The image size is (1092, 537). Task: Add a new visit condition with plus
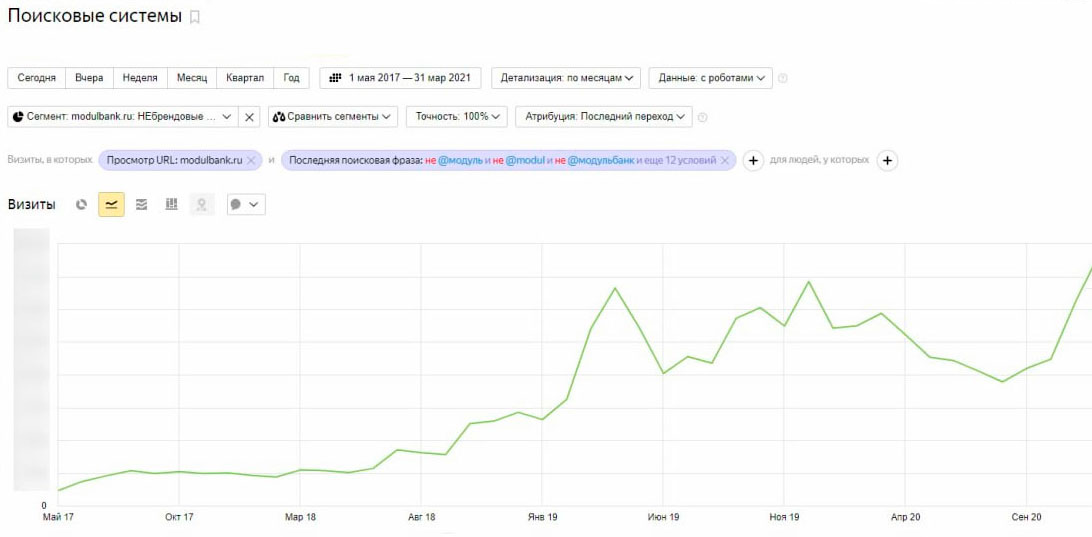click(754, 160)
